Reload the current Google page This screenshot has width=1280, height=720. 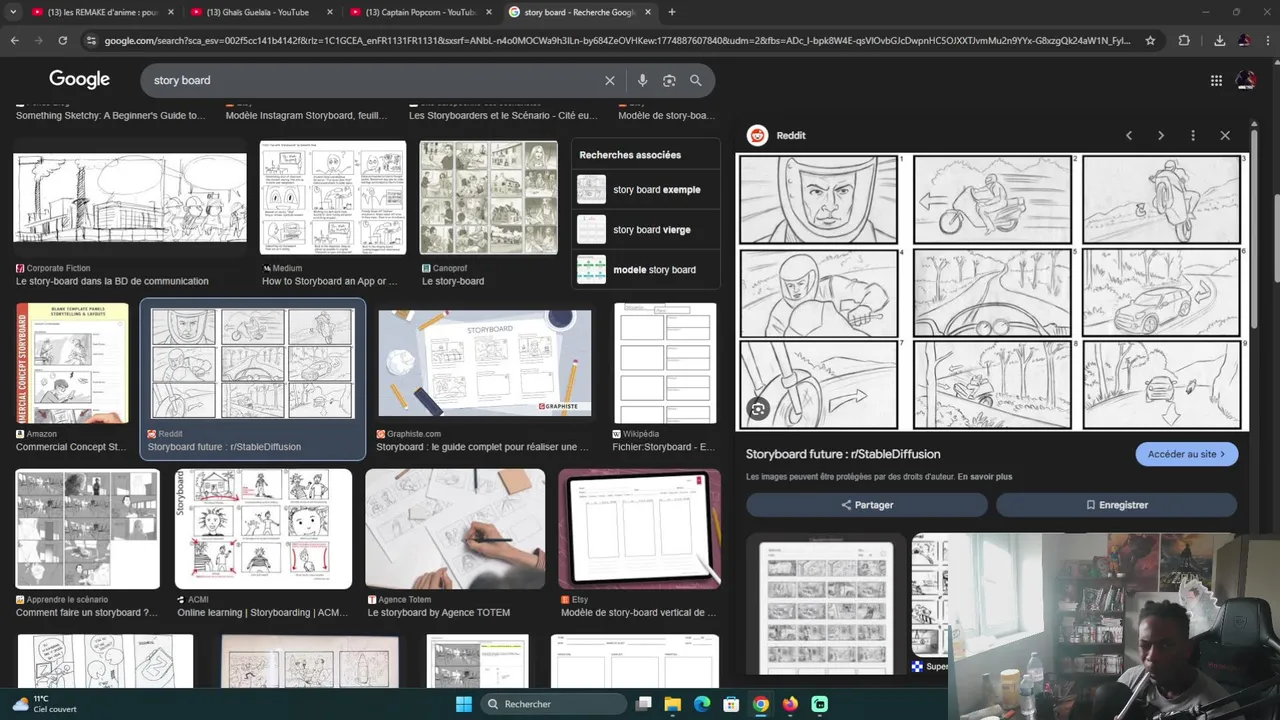click(62, 41)
